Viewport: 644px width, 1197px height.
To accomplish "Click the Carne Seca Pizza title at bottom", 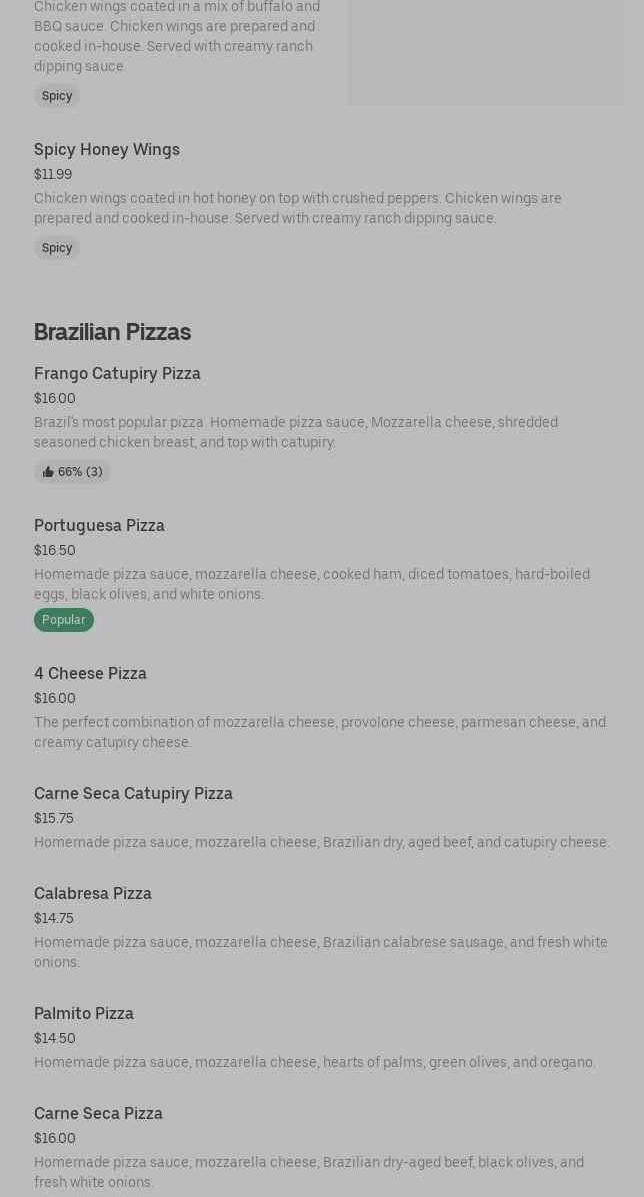I will point(98,1113).
